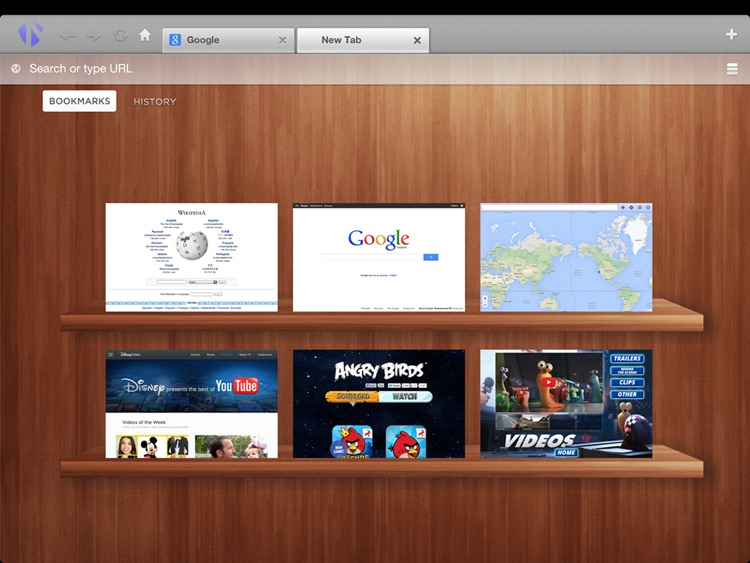Reload the page with the refresh icon
This screenshot has height=563, width=750.
(x=120, y=36)
